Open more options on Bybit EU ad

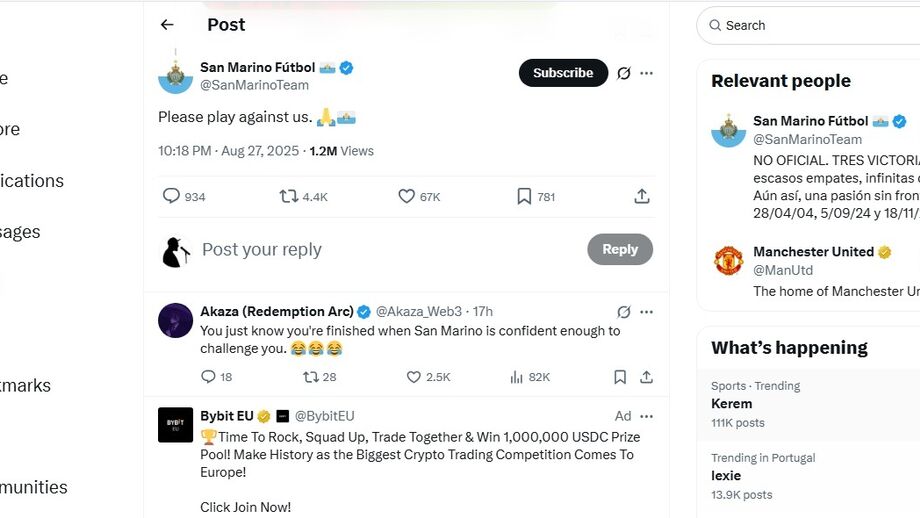(x=647, y=416)
